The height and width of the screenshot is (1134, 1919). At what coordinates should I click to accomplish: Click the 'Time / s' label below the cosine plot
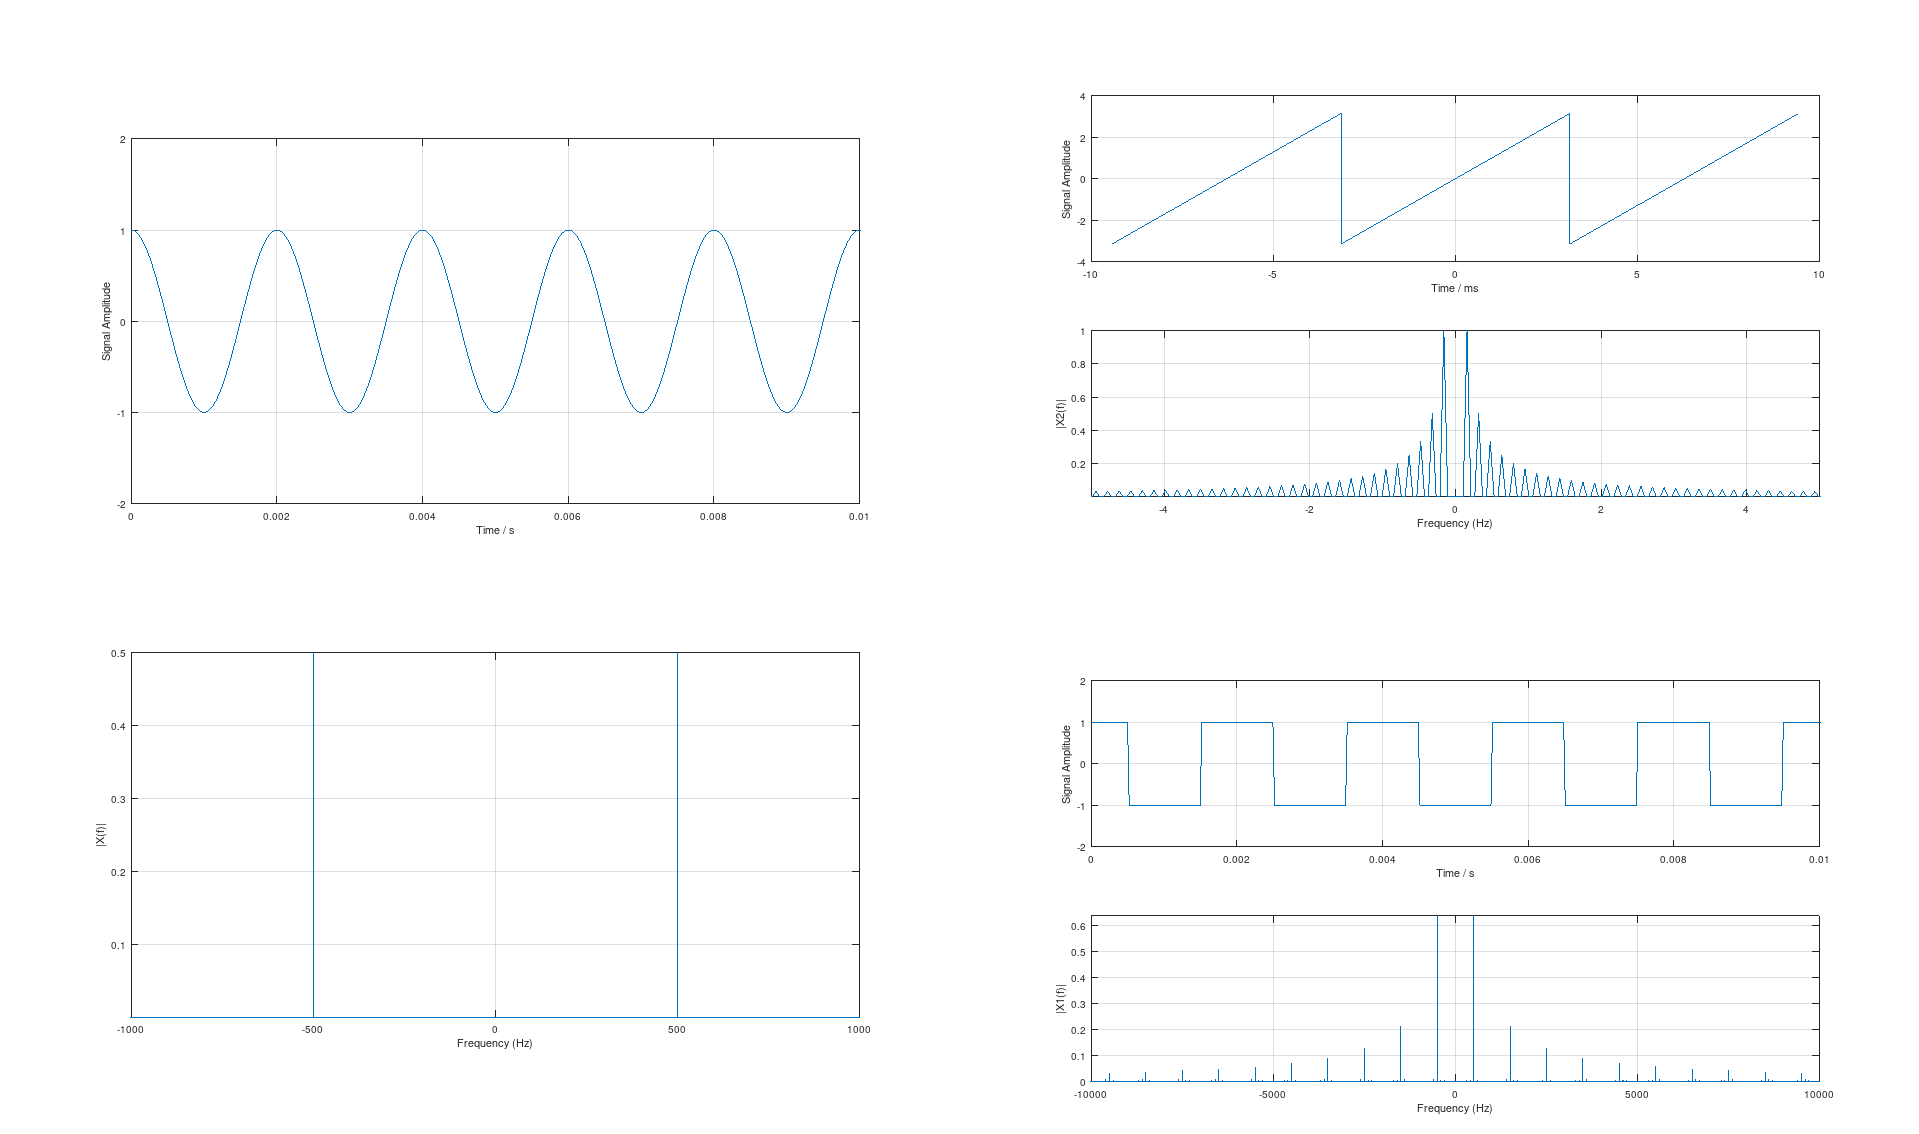495,530
